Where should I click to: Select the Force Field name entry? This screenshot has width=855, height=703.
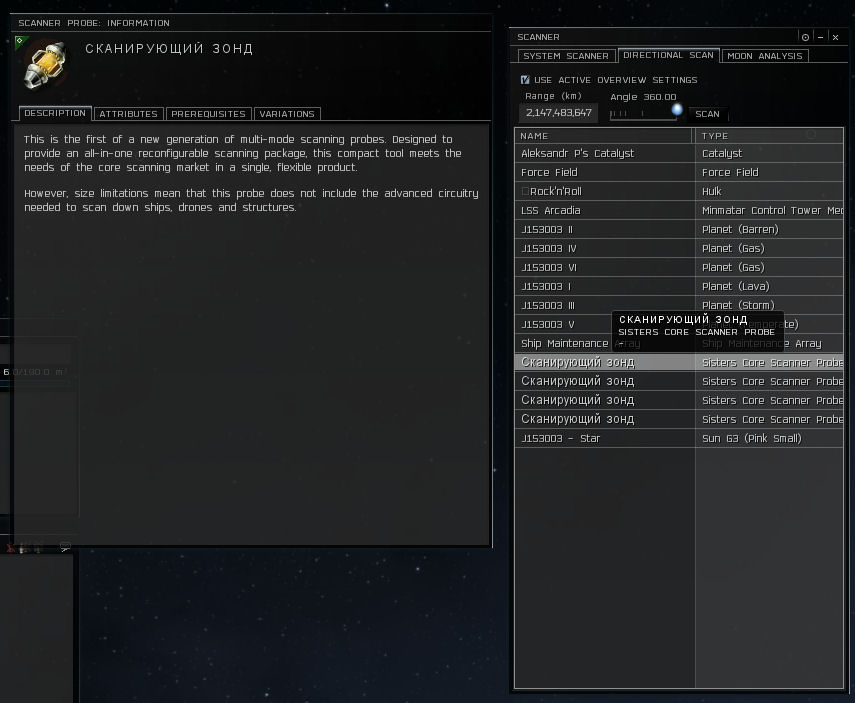549,172
